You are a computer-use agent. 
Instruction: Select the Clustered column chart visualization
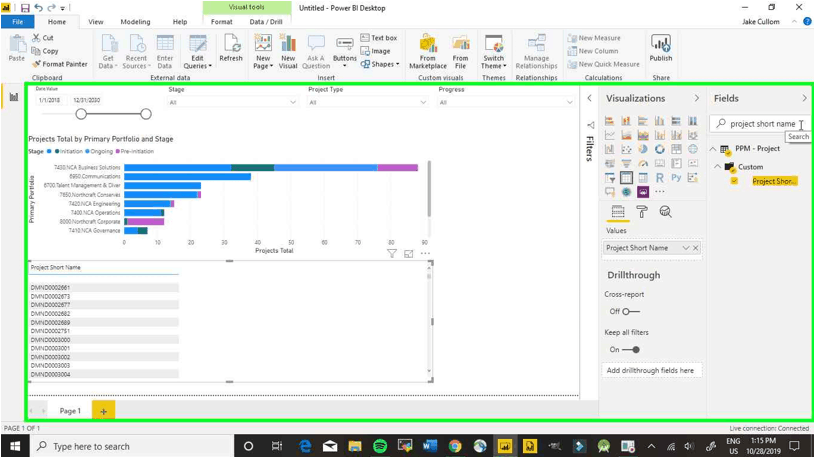[660, 121]
